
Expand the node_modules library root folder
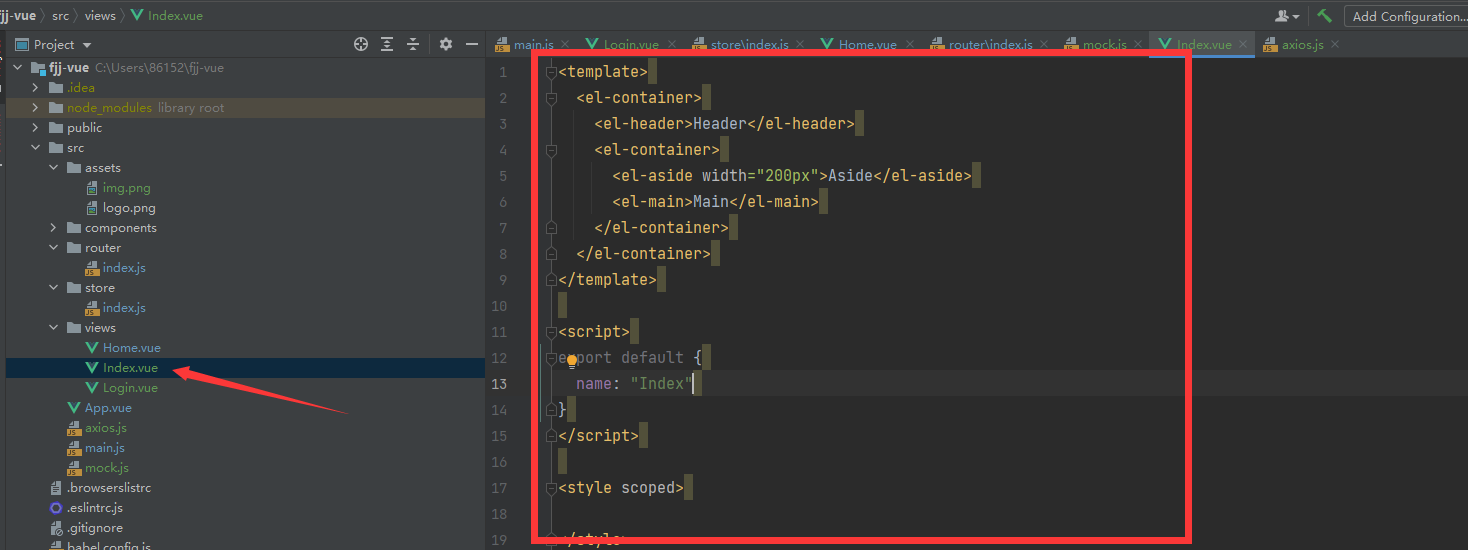37,108
